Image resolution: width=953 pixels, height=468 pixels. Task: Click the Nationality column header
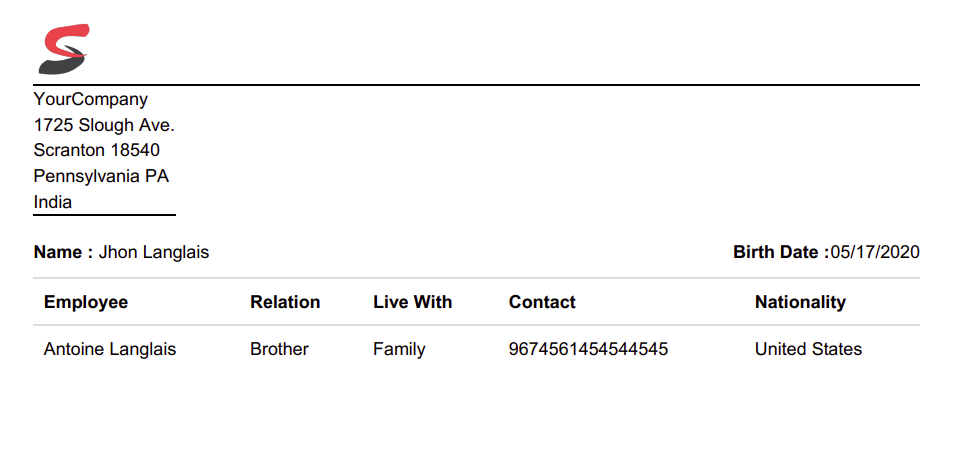pos(800,302)
